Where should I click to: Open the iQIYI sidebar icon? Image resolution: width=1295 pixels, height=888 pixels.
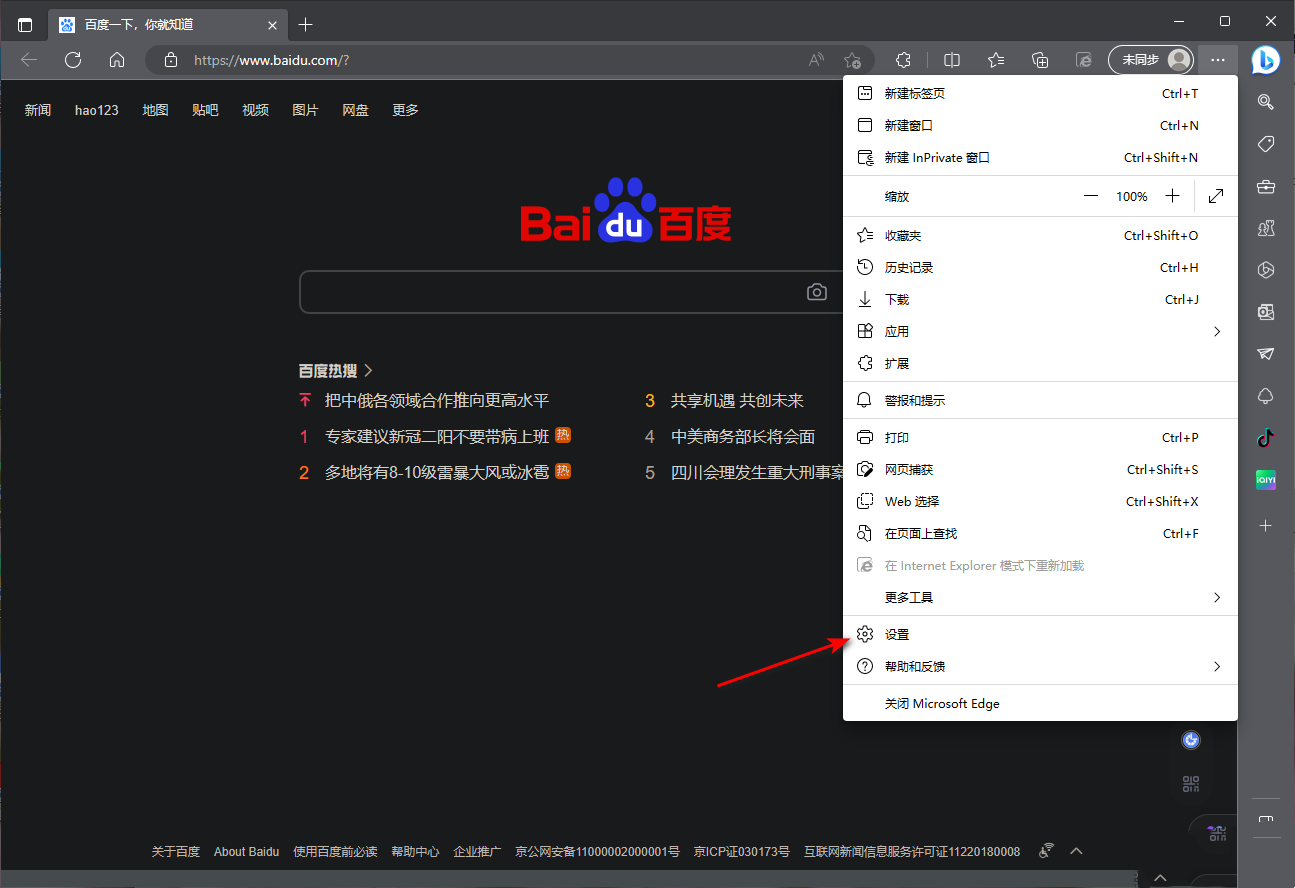click(x=1265, y=481)
